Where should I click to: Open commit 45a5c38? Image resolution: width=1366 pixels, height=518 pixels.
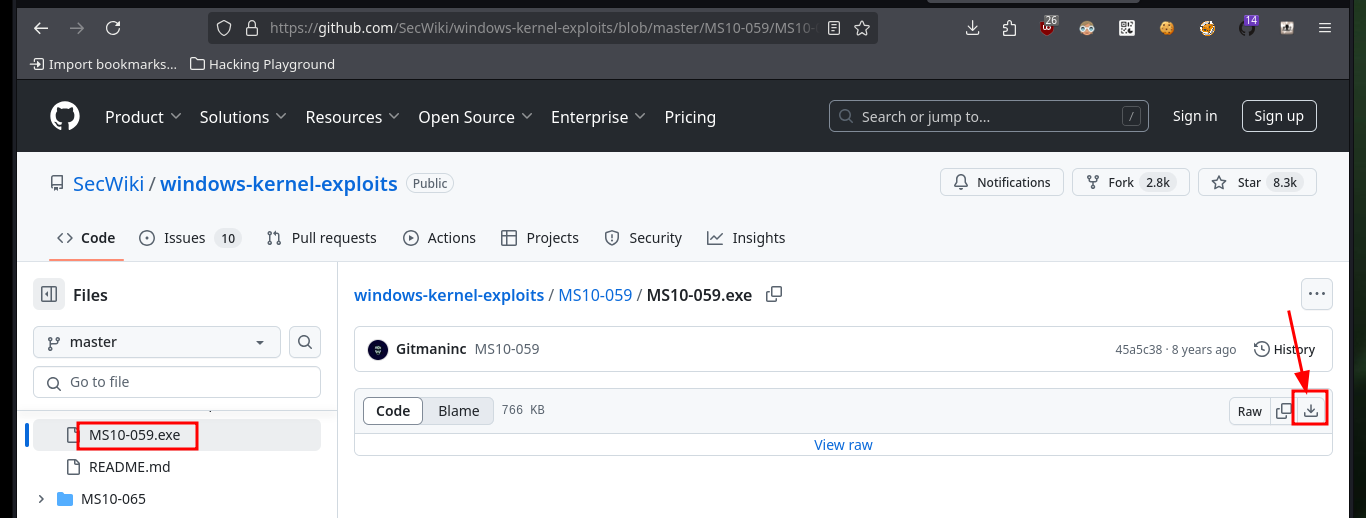click(x=1139, y=350)
